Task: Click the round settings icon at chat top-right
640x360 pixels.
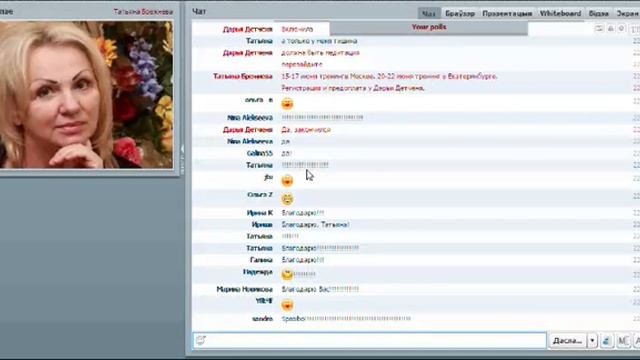Action: click(622, 29)
